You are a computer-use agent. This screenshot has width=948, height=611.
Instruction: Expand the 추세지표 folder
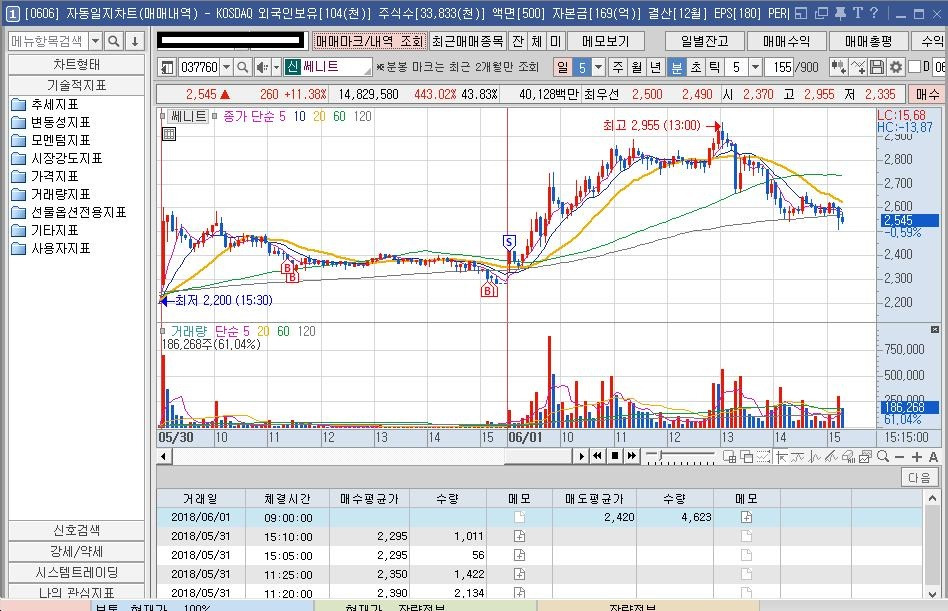pyautogui.click(x=45, y=104)
